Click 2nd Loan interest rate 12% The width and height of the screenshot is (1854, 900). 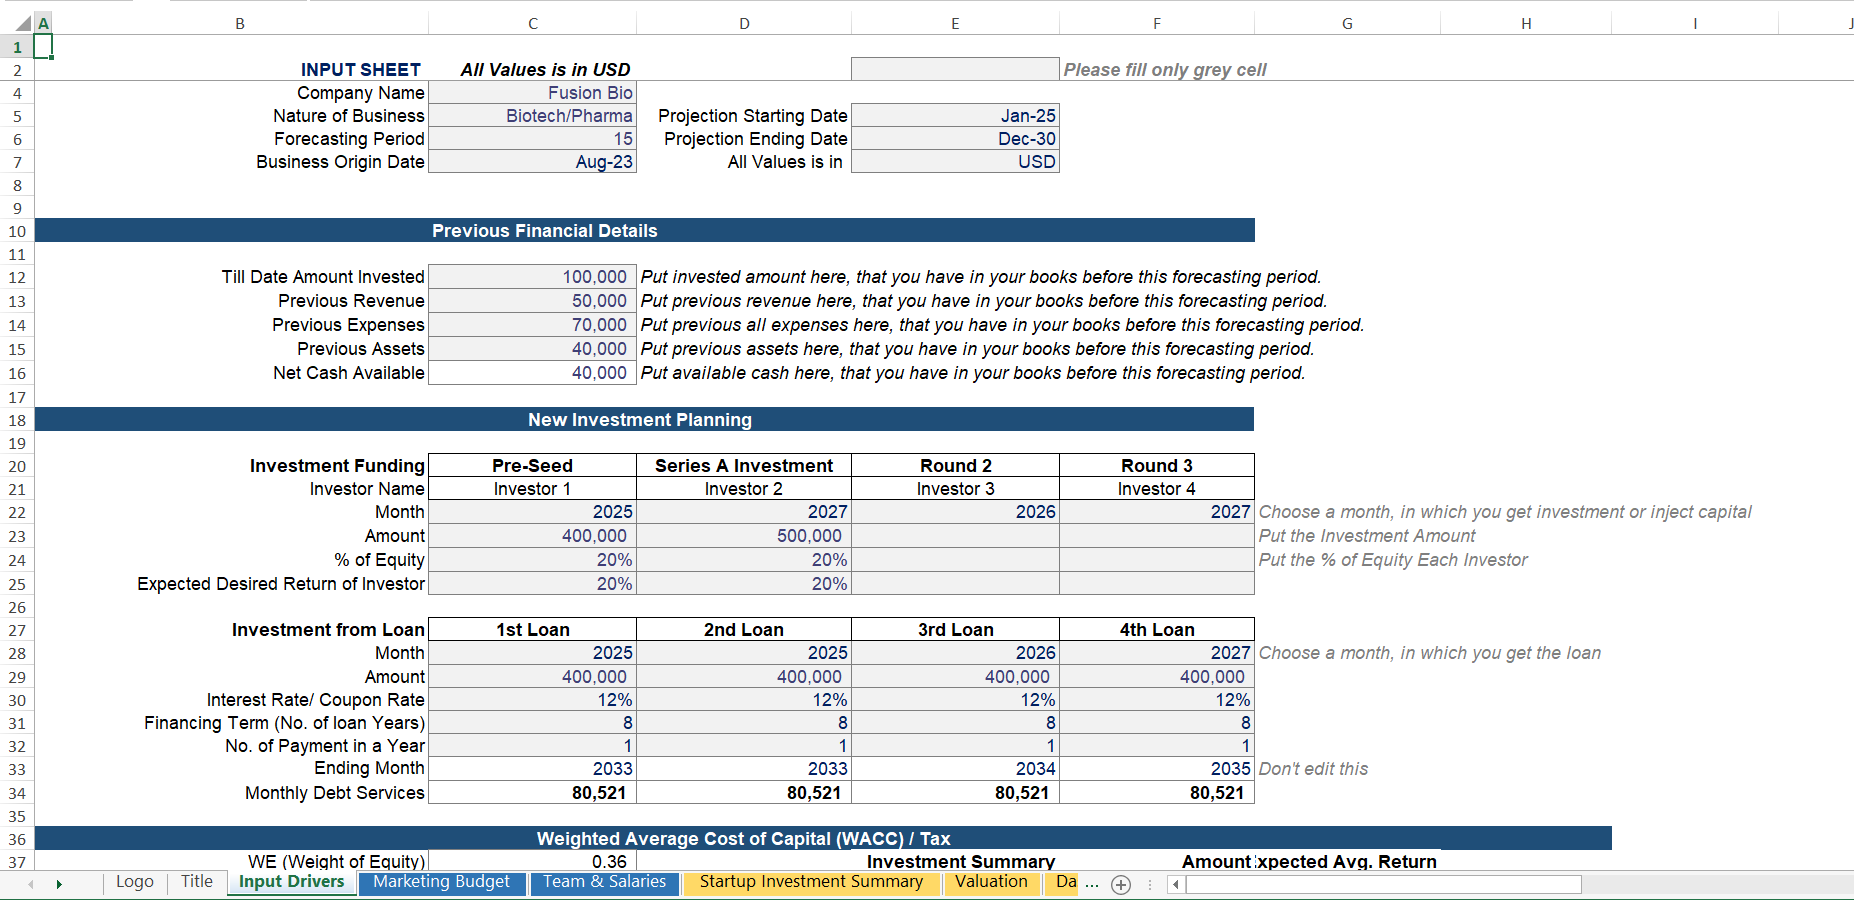(x=744, y=700)
